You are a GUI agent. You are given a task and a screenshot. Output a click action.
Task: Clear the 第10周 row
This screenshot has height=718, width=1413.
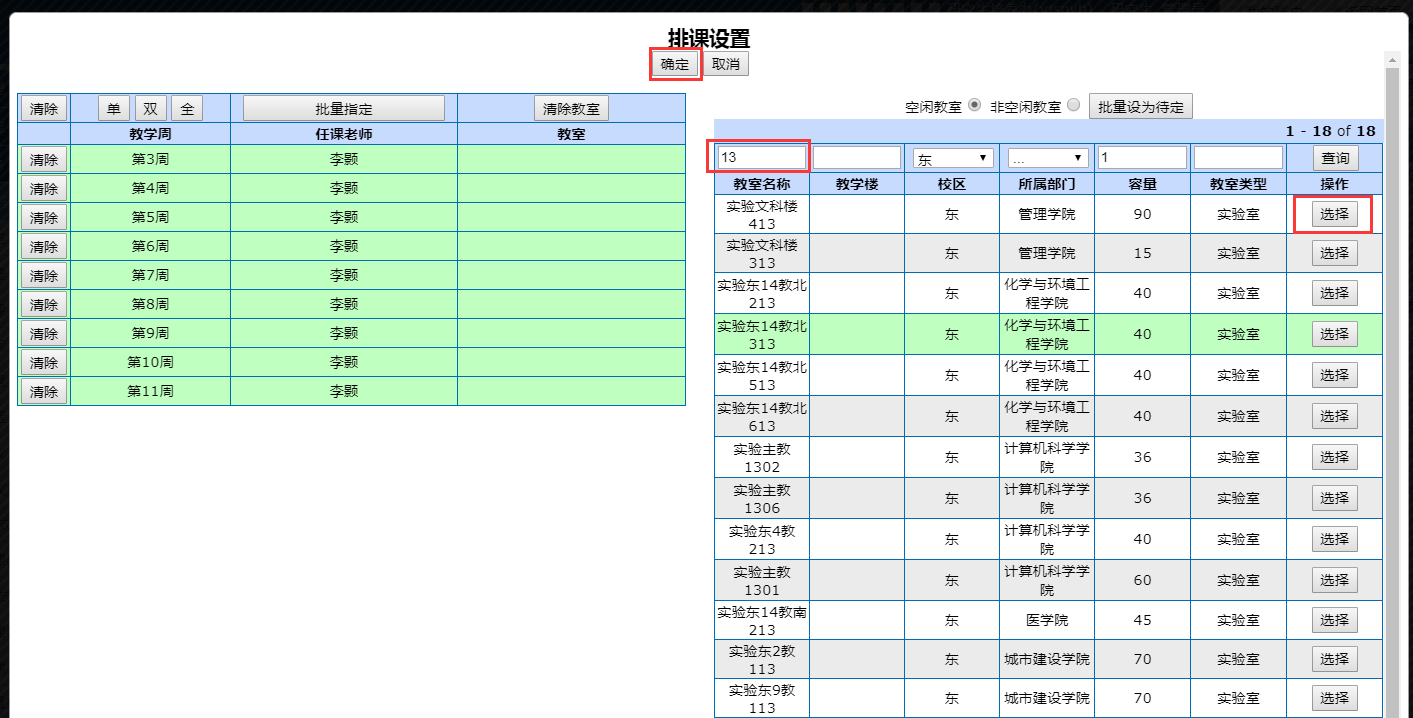click(x=44, y=362)
